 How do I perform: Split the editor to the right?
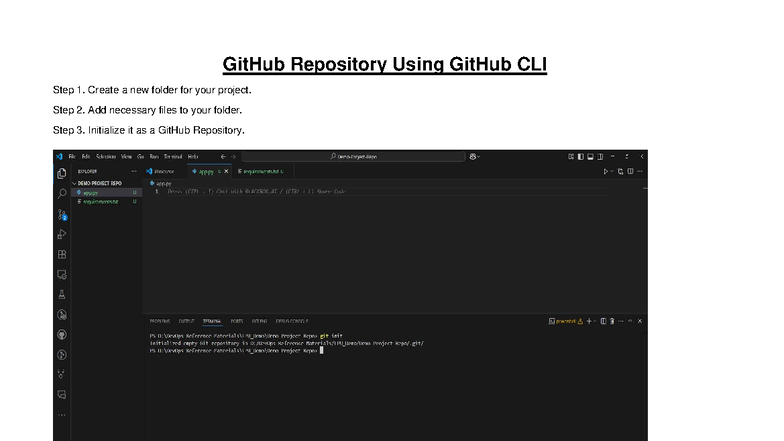630,172
